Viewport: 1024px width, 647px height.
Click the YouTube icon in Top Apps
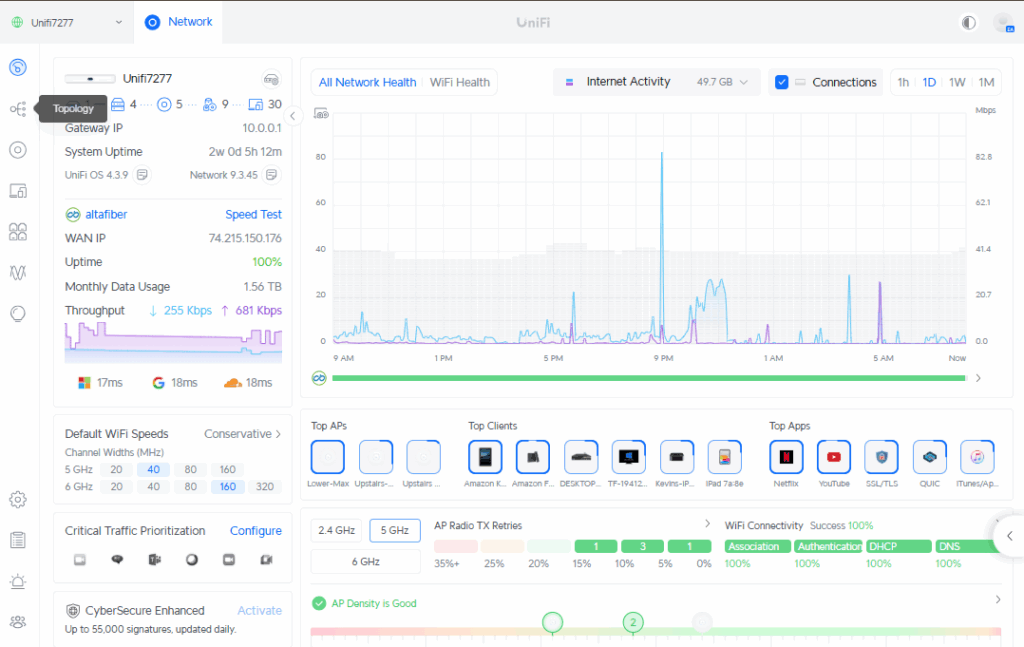[834, 457]
